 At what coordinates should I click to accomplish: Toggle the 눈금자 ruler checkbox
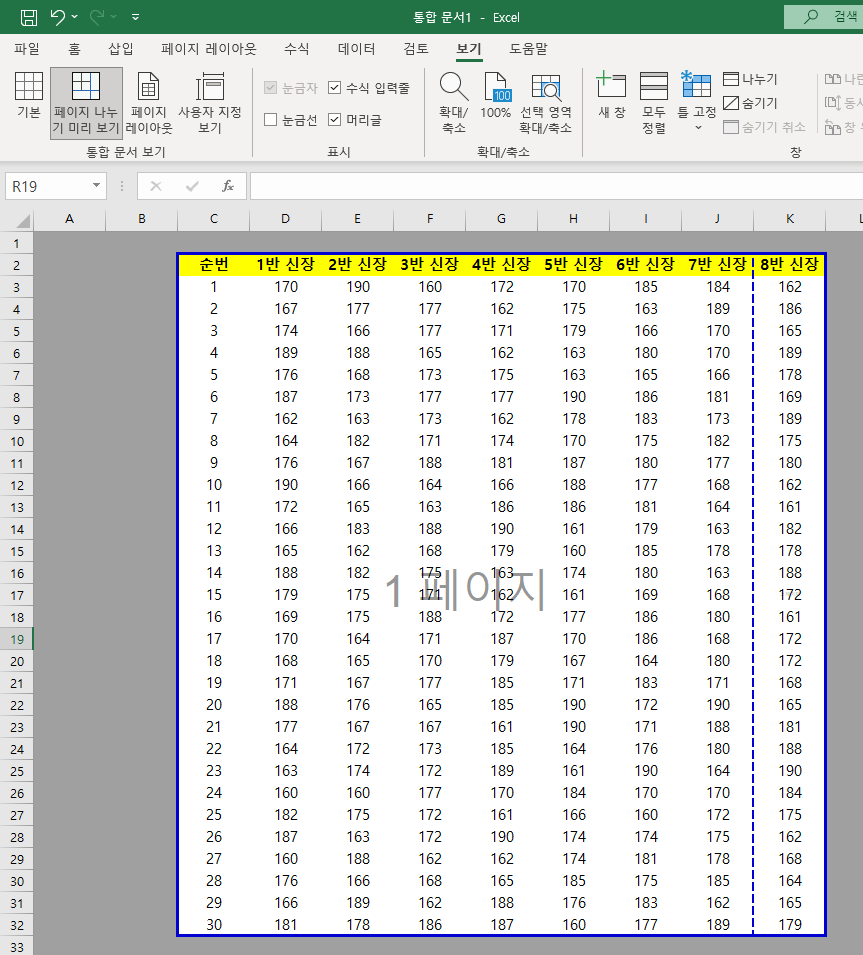[270, 88]
